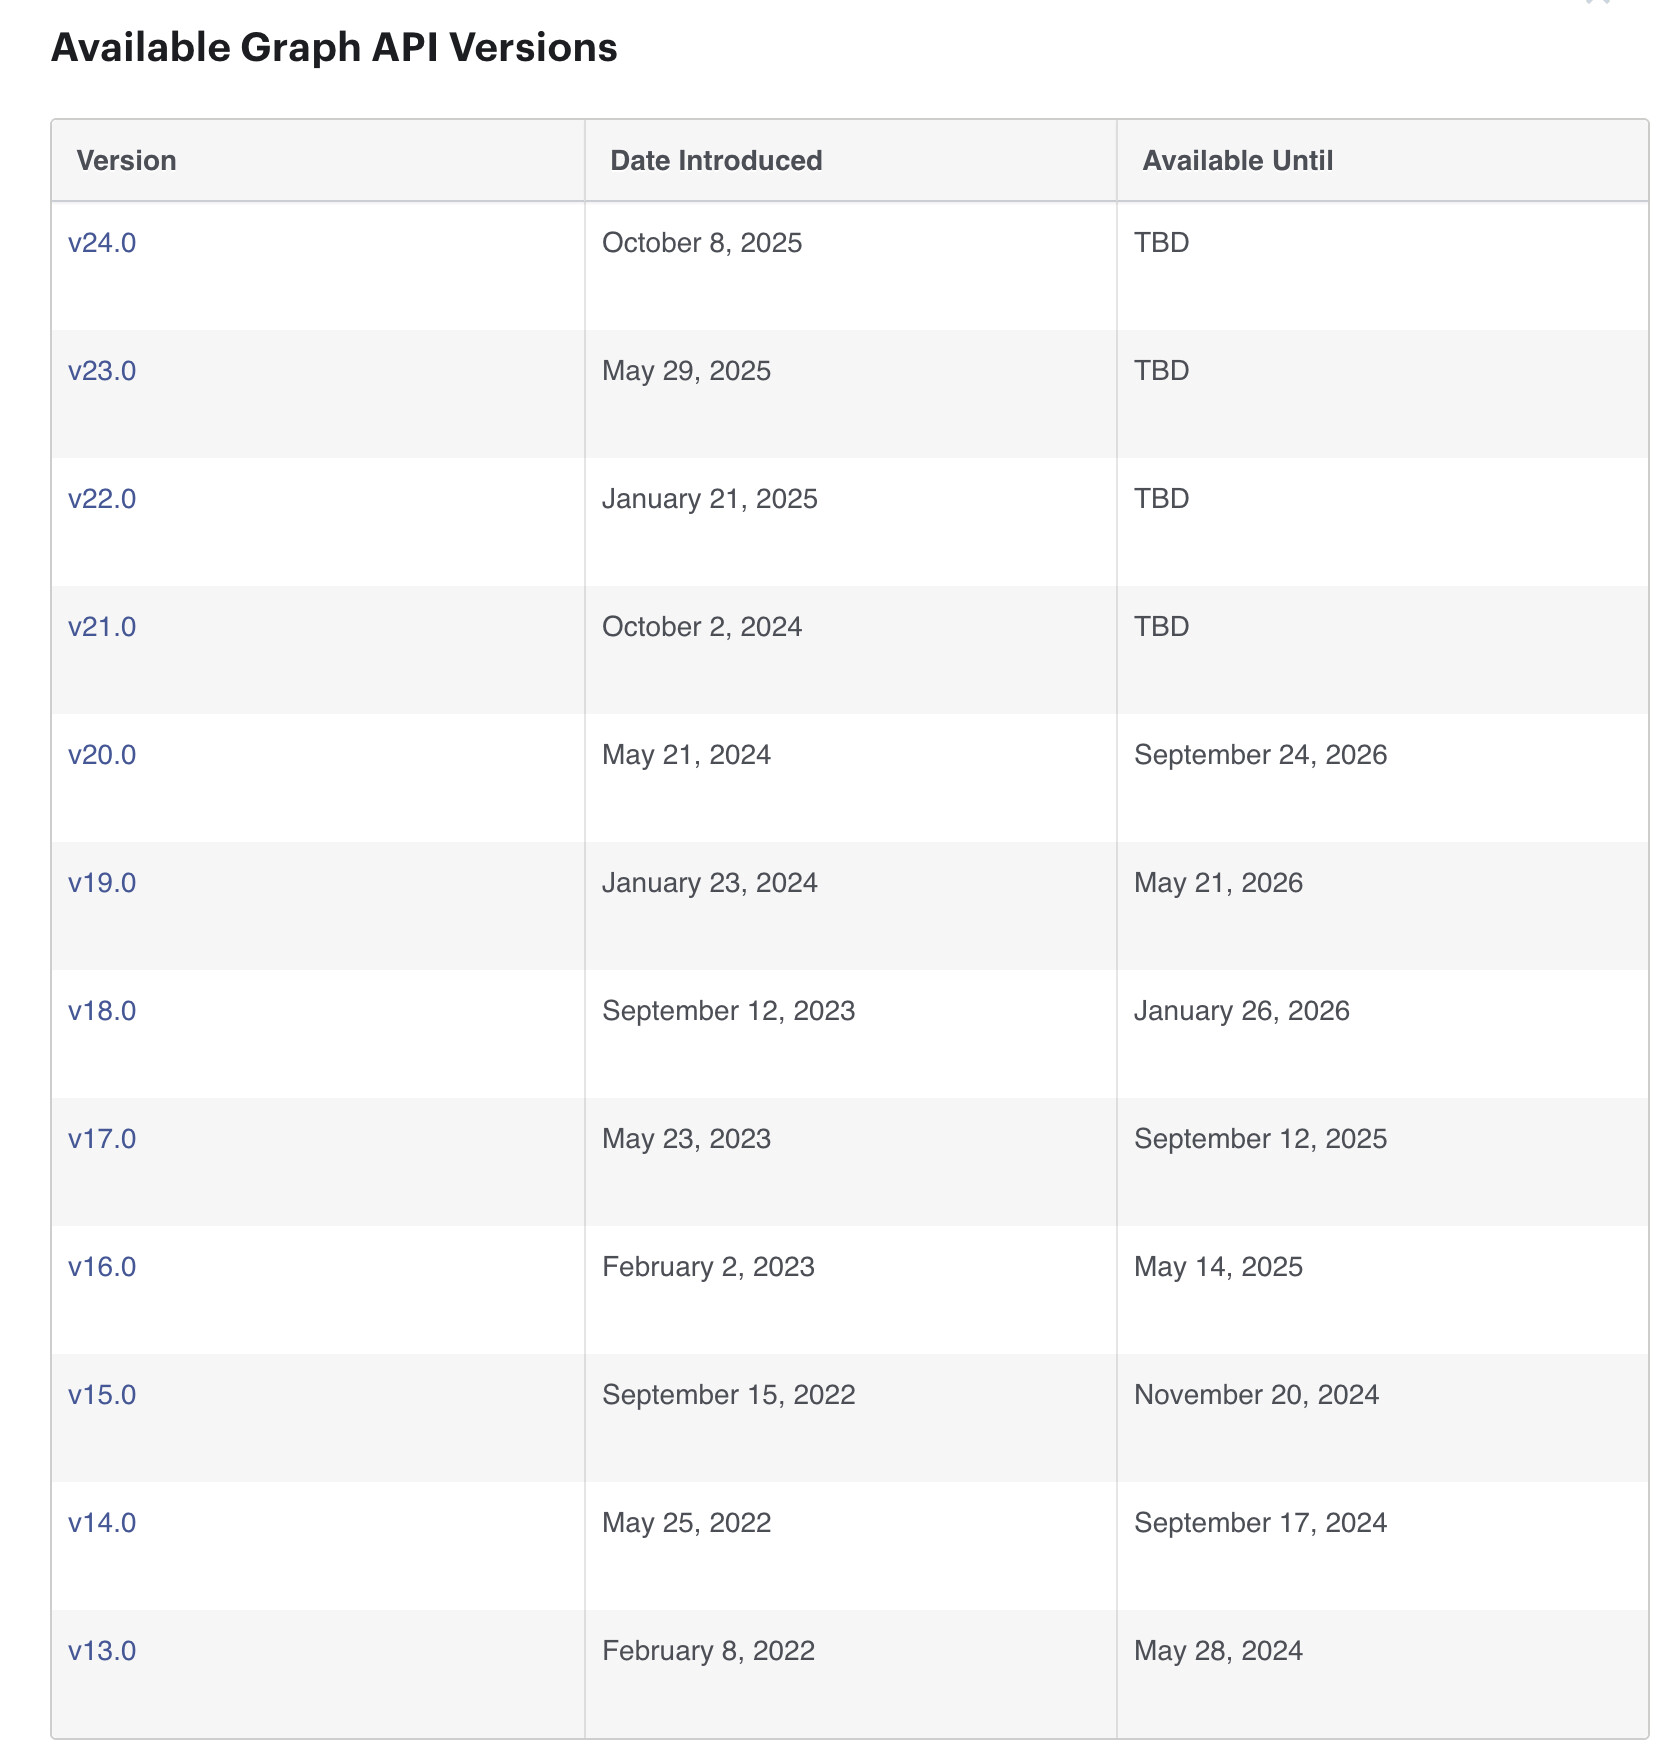Select the v19.0 version link
The width and height of the screenshot is (1676, 1748).
[102, 883]
